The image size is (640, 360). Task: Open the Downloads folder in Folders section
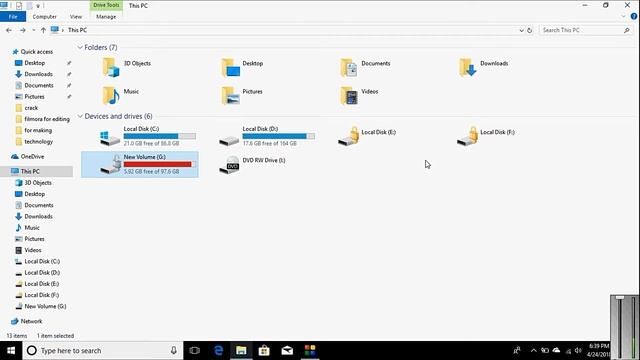click(468, 67)
